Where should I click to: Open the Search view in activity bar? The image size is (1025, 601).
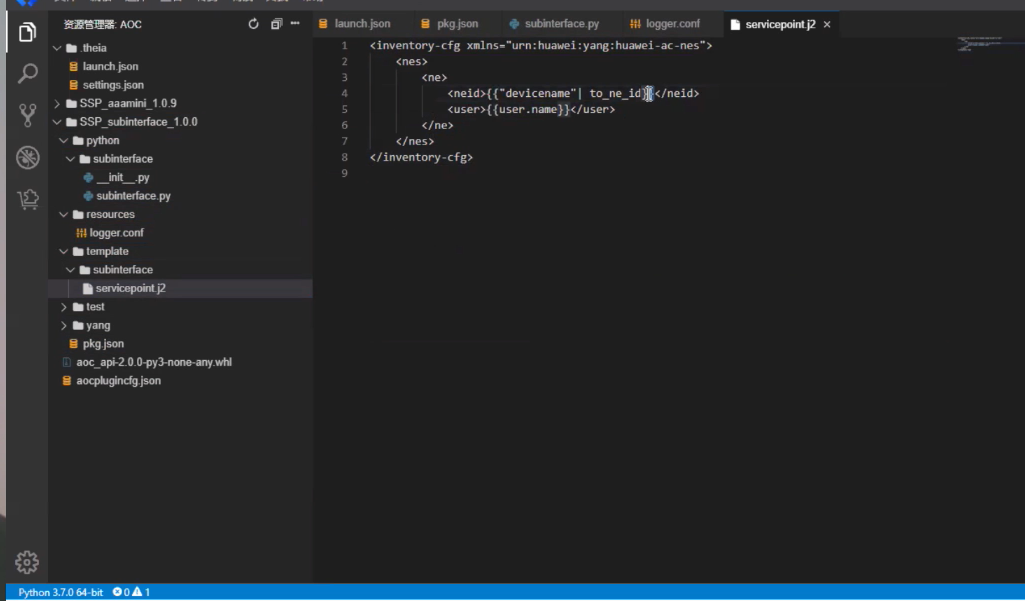coord(27,74)
